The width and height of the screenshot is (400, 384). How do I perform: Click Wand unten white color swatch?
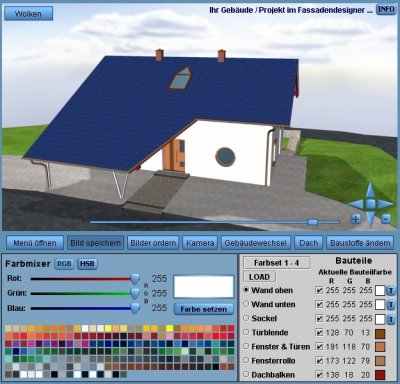coord(380,305)
